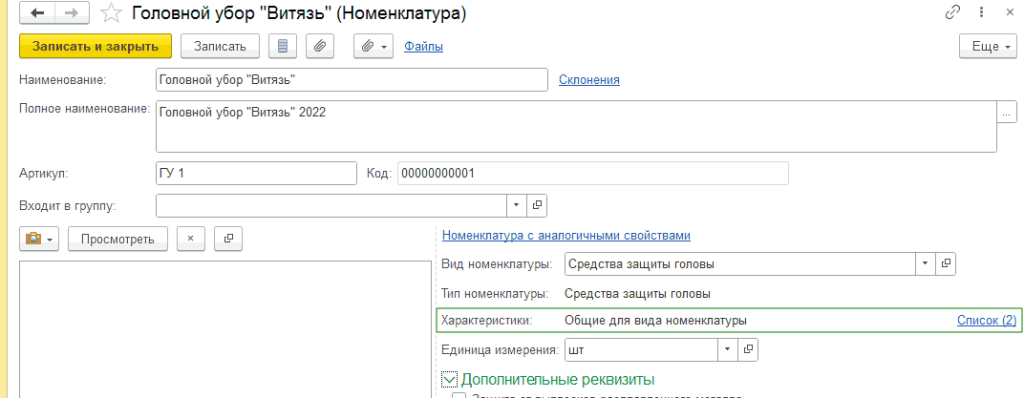Click the Дополнительные реквизиты heading
Screen dimensions: 1024x398
(x=558, y=379)
